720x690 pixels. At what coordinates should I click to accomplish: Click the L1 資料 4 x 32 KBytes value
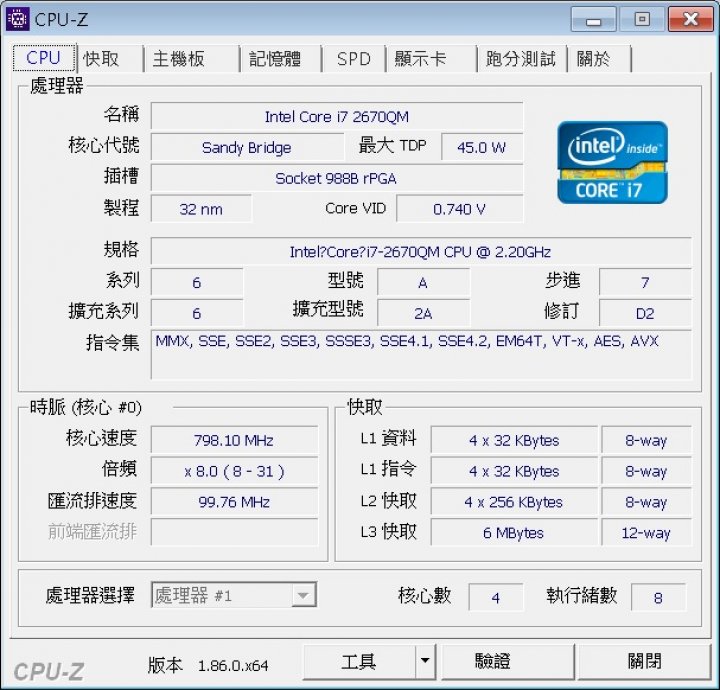pos(514,440)
